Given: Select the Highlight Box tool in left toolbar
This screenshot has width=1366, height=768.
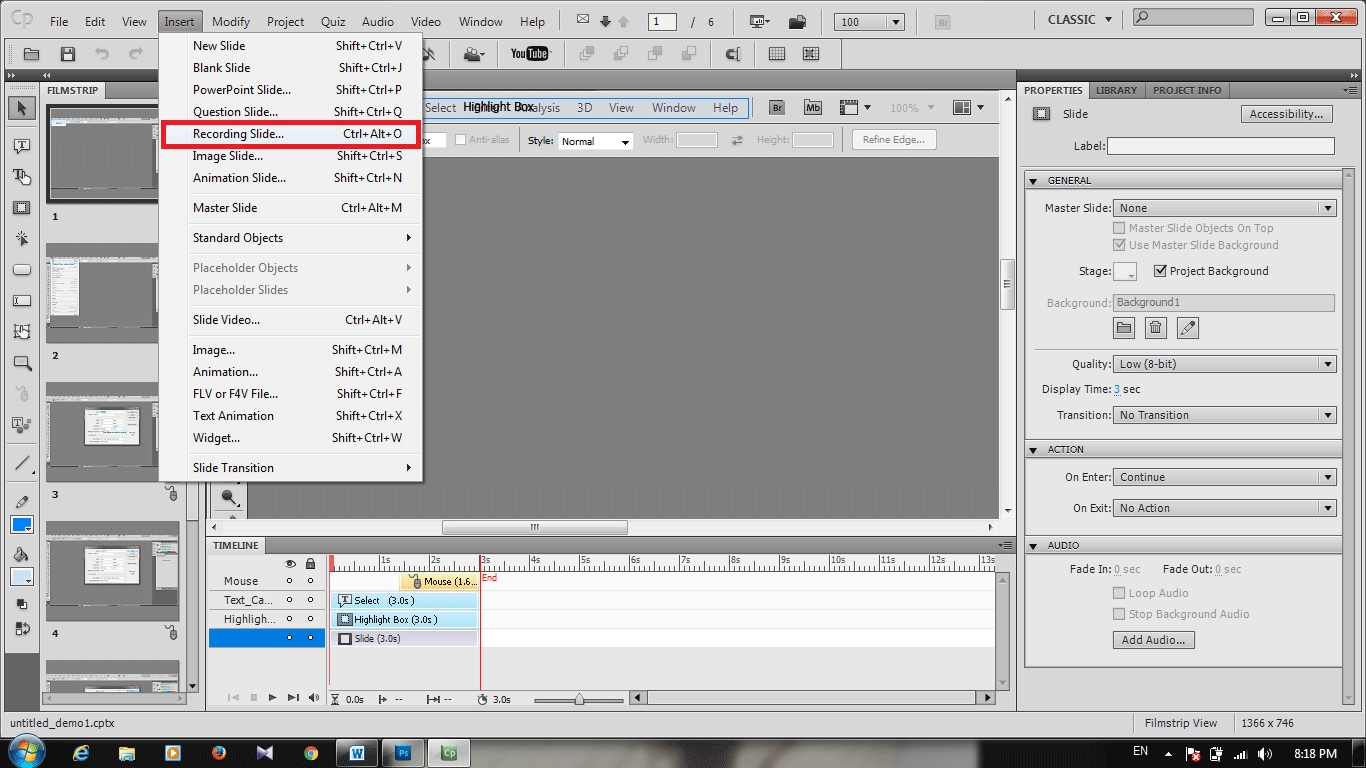Looking at the screenshot, I should coord(21,208).
